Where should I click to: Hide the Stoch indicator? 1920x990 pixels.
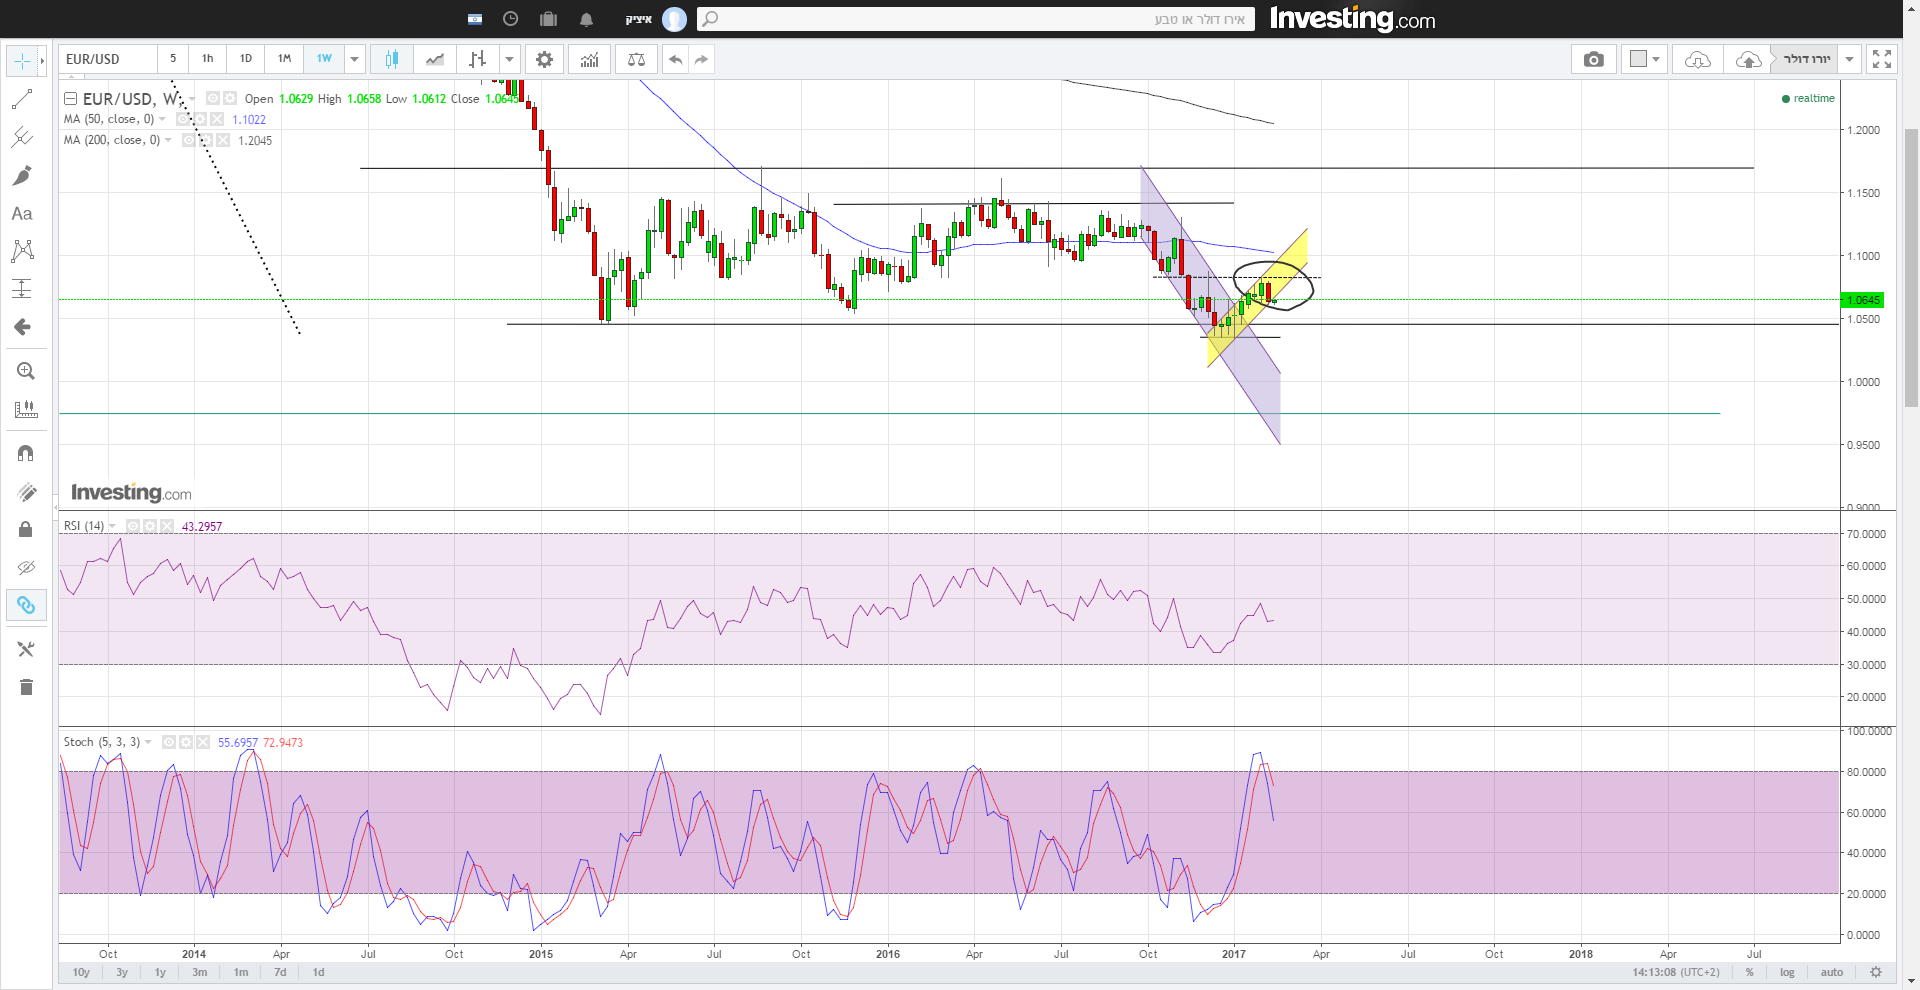click(x=168, y=742)
